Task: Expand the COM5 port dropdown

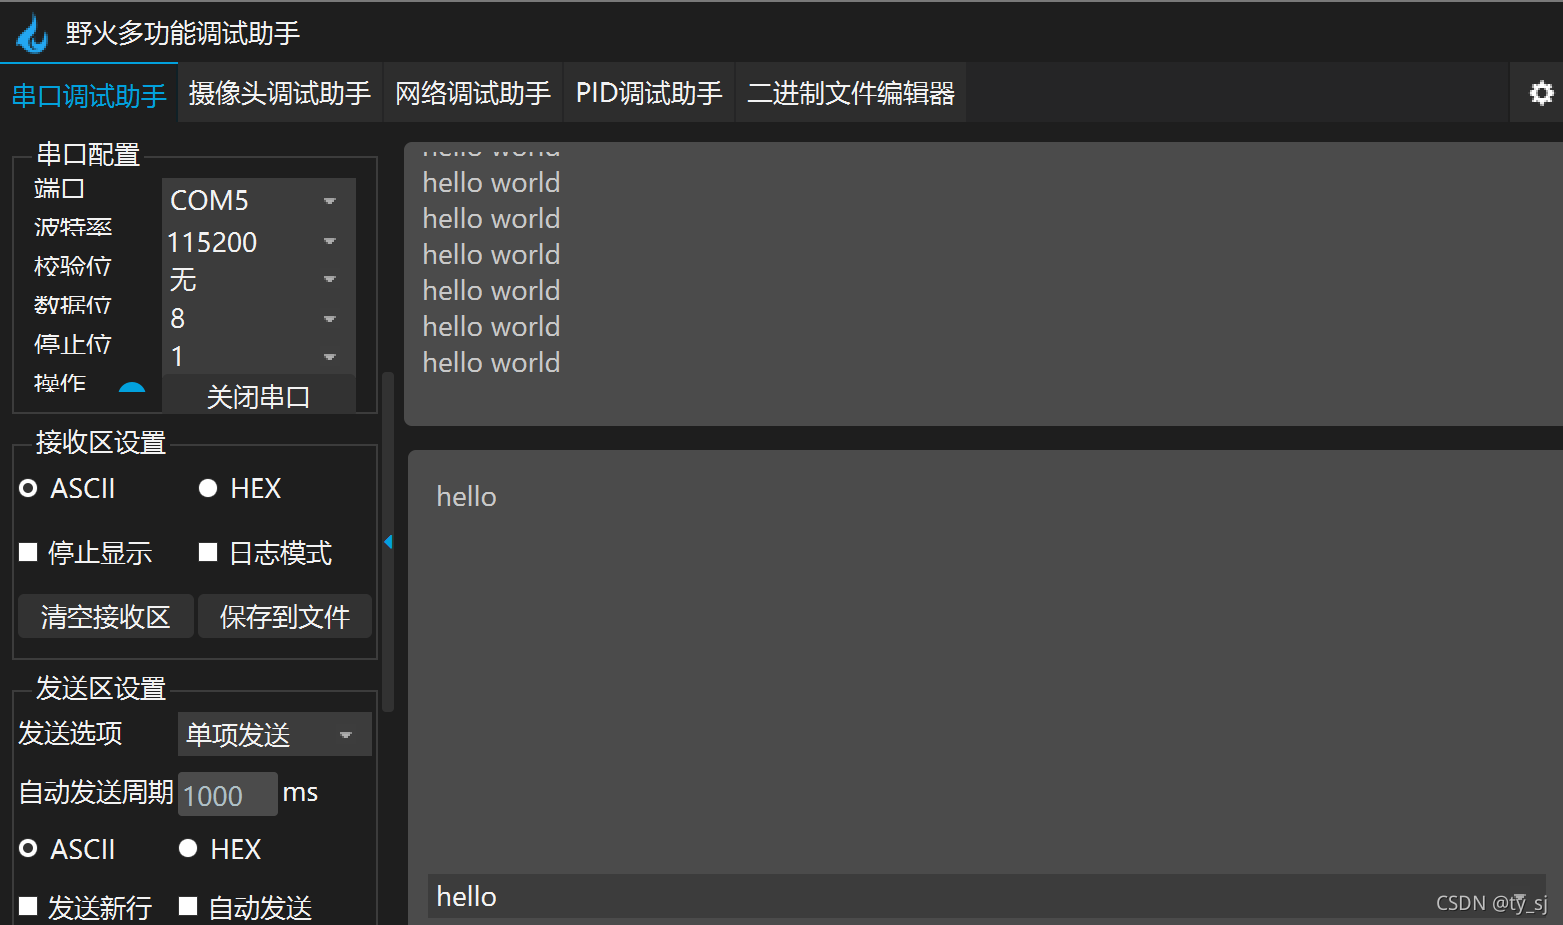Action: point(258,200)
